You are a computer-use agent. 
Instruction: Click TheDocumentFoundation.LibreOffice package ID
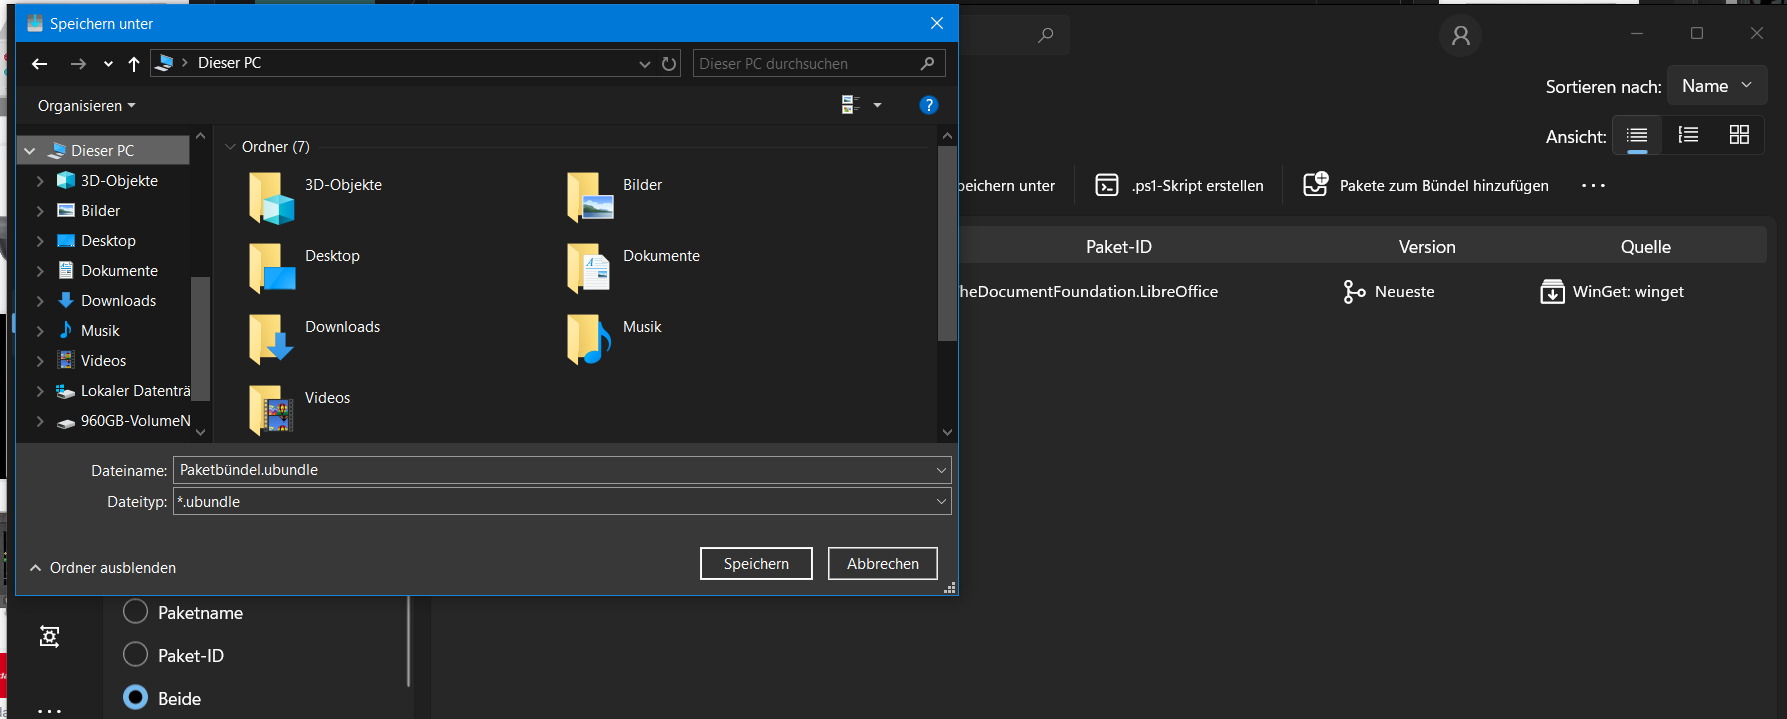[x=1088, y=292]
